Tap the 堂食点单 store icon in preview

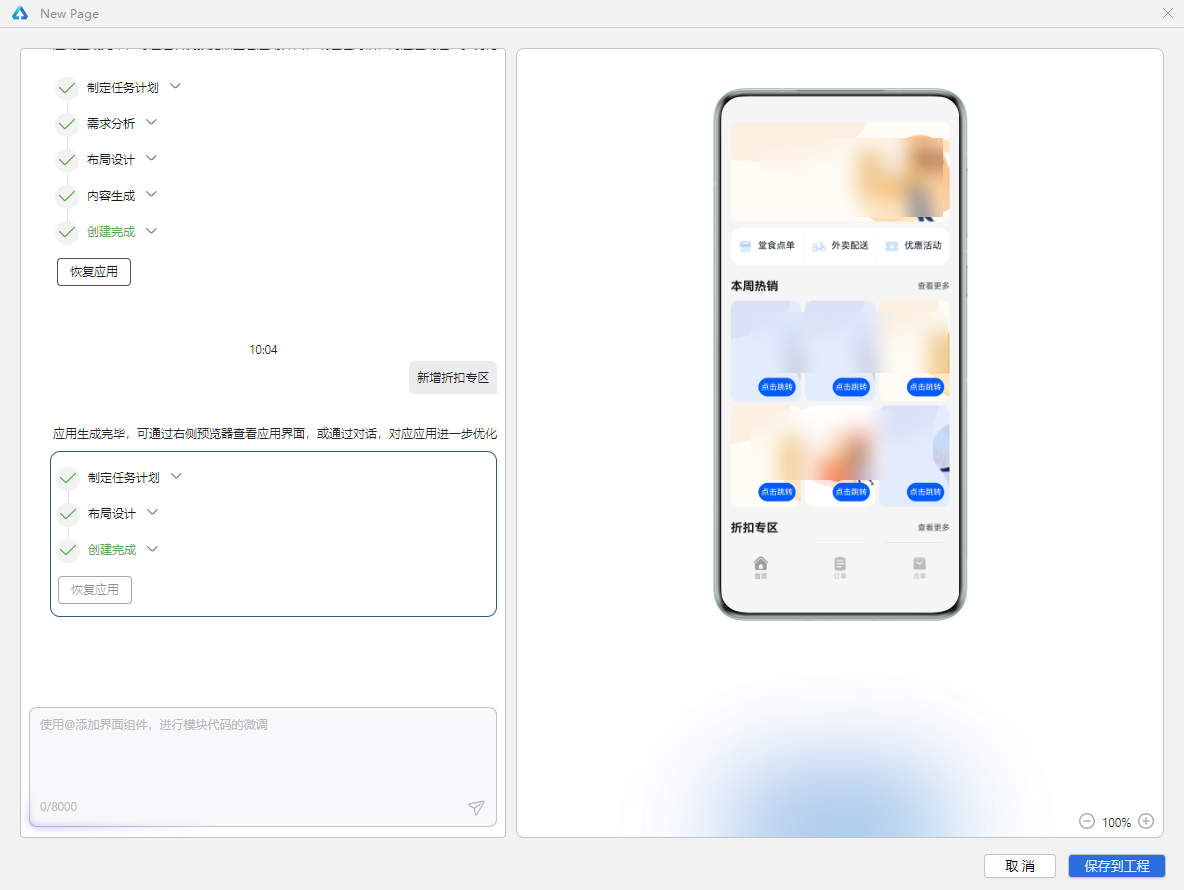[745, 246]
